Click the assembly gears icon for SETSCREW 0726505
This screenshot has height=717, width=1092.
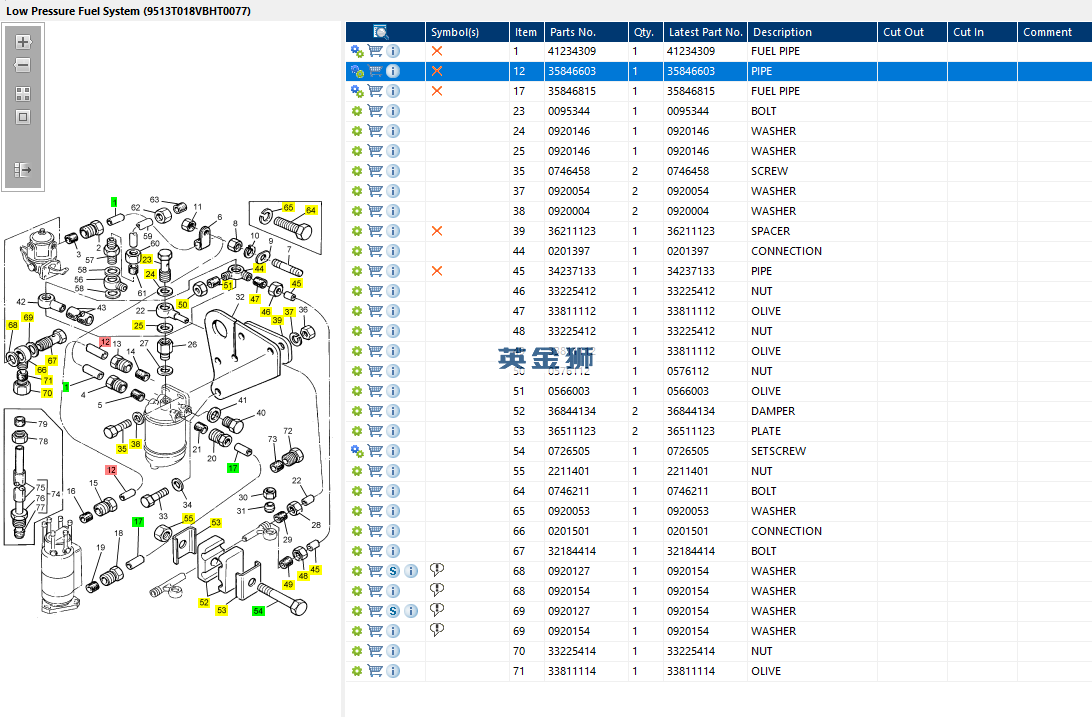tap(356, 451)
